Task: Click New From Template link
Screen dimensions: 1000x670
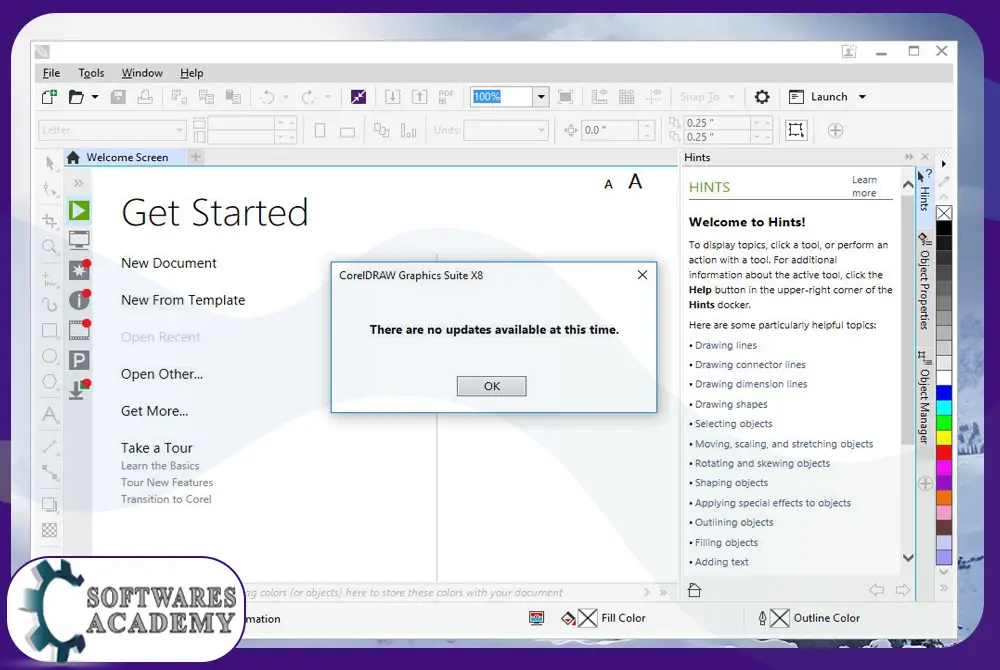Action: (x=183, y=300)
